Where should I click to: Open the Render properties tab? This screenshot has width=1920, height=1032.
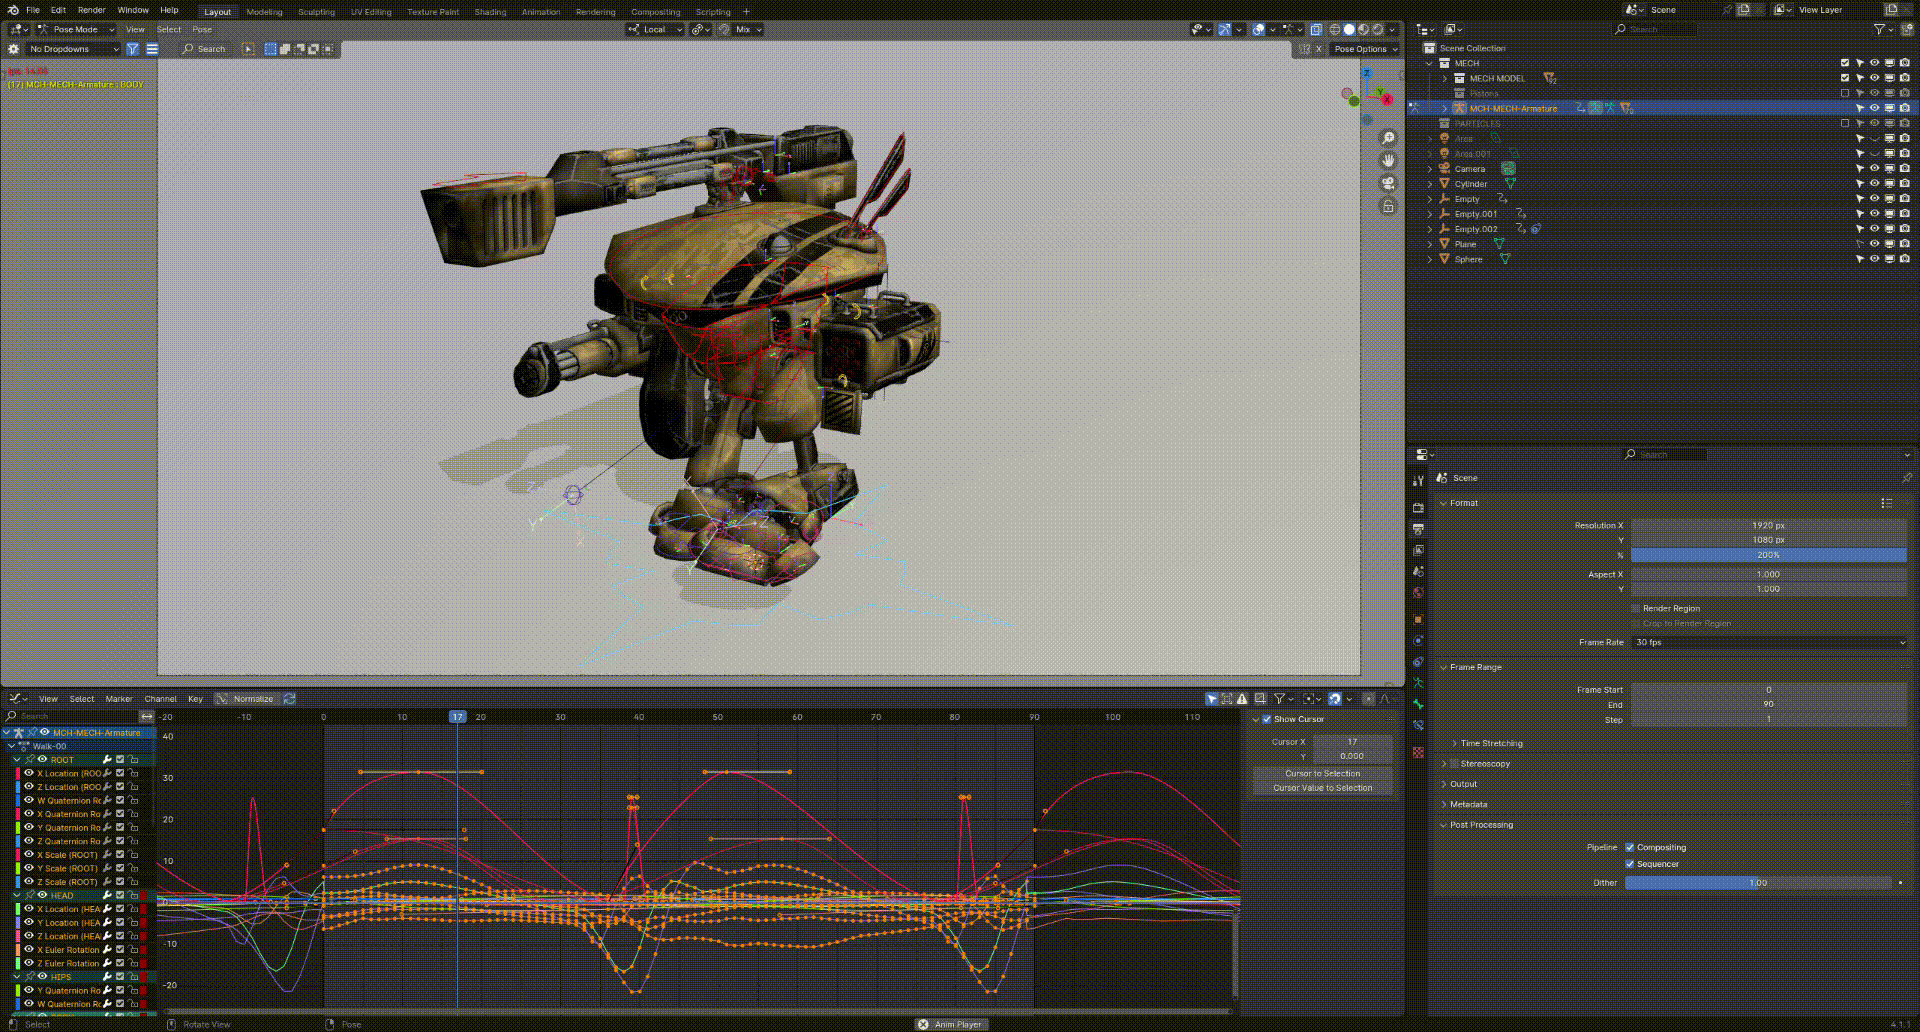(x=1418, y=508)
